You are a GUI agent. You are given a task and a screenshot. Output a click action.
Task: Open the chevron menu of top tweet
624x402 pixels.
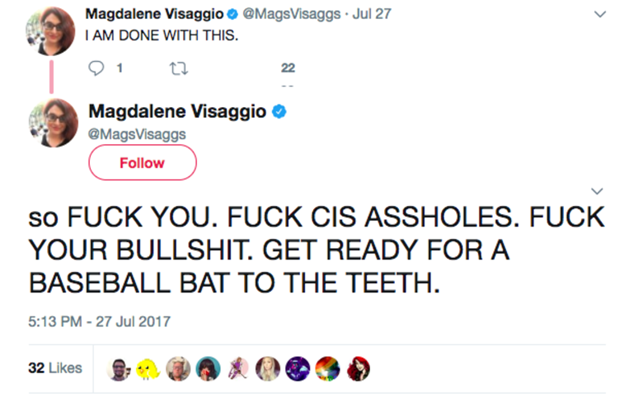600,14
